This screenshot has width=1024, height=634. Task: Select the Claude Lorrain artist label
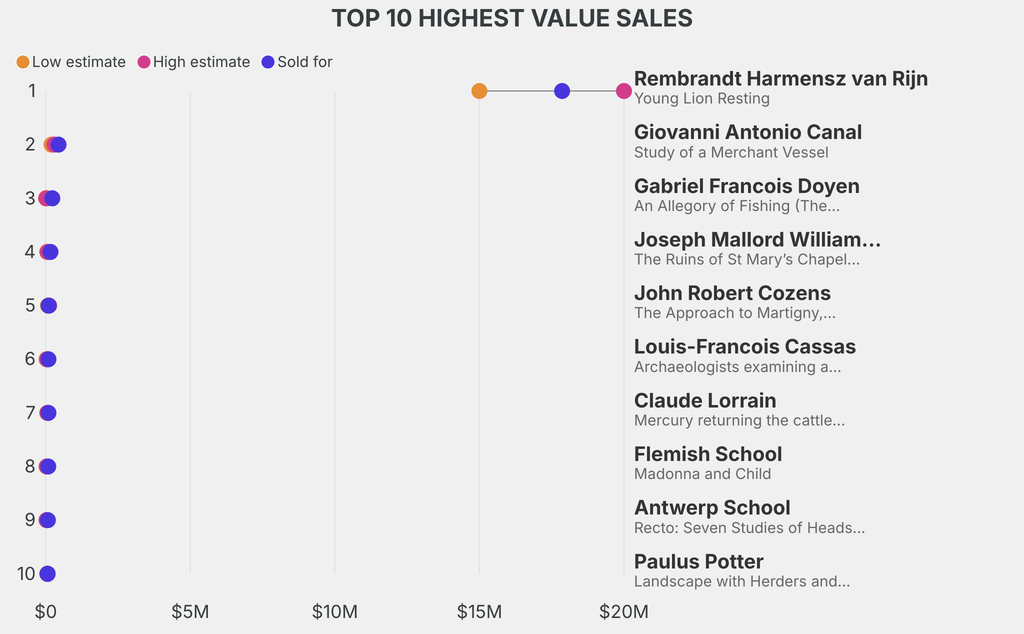[705, 400]
